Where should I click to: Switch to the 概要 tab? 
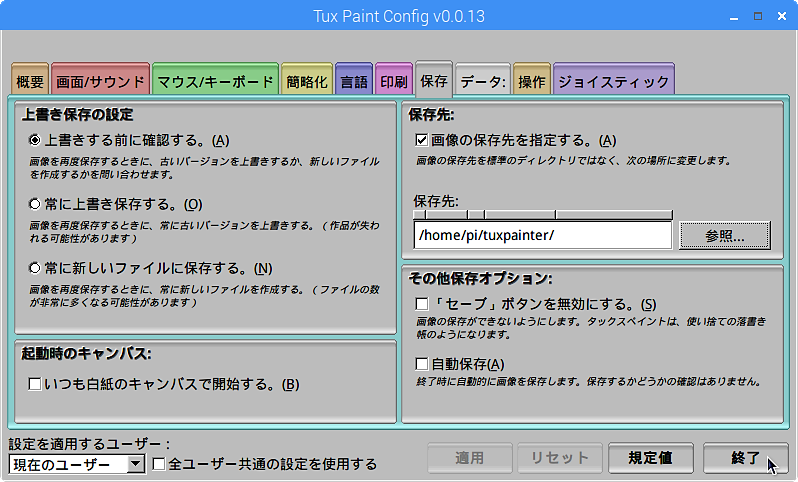coord(30,79)
